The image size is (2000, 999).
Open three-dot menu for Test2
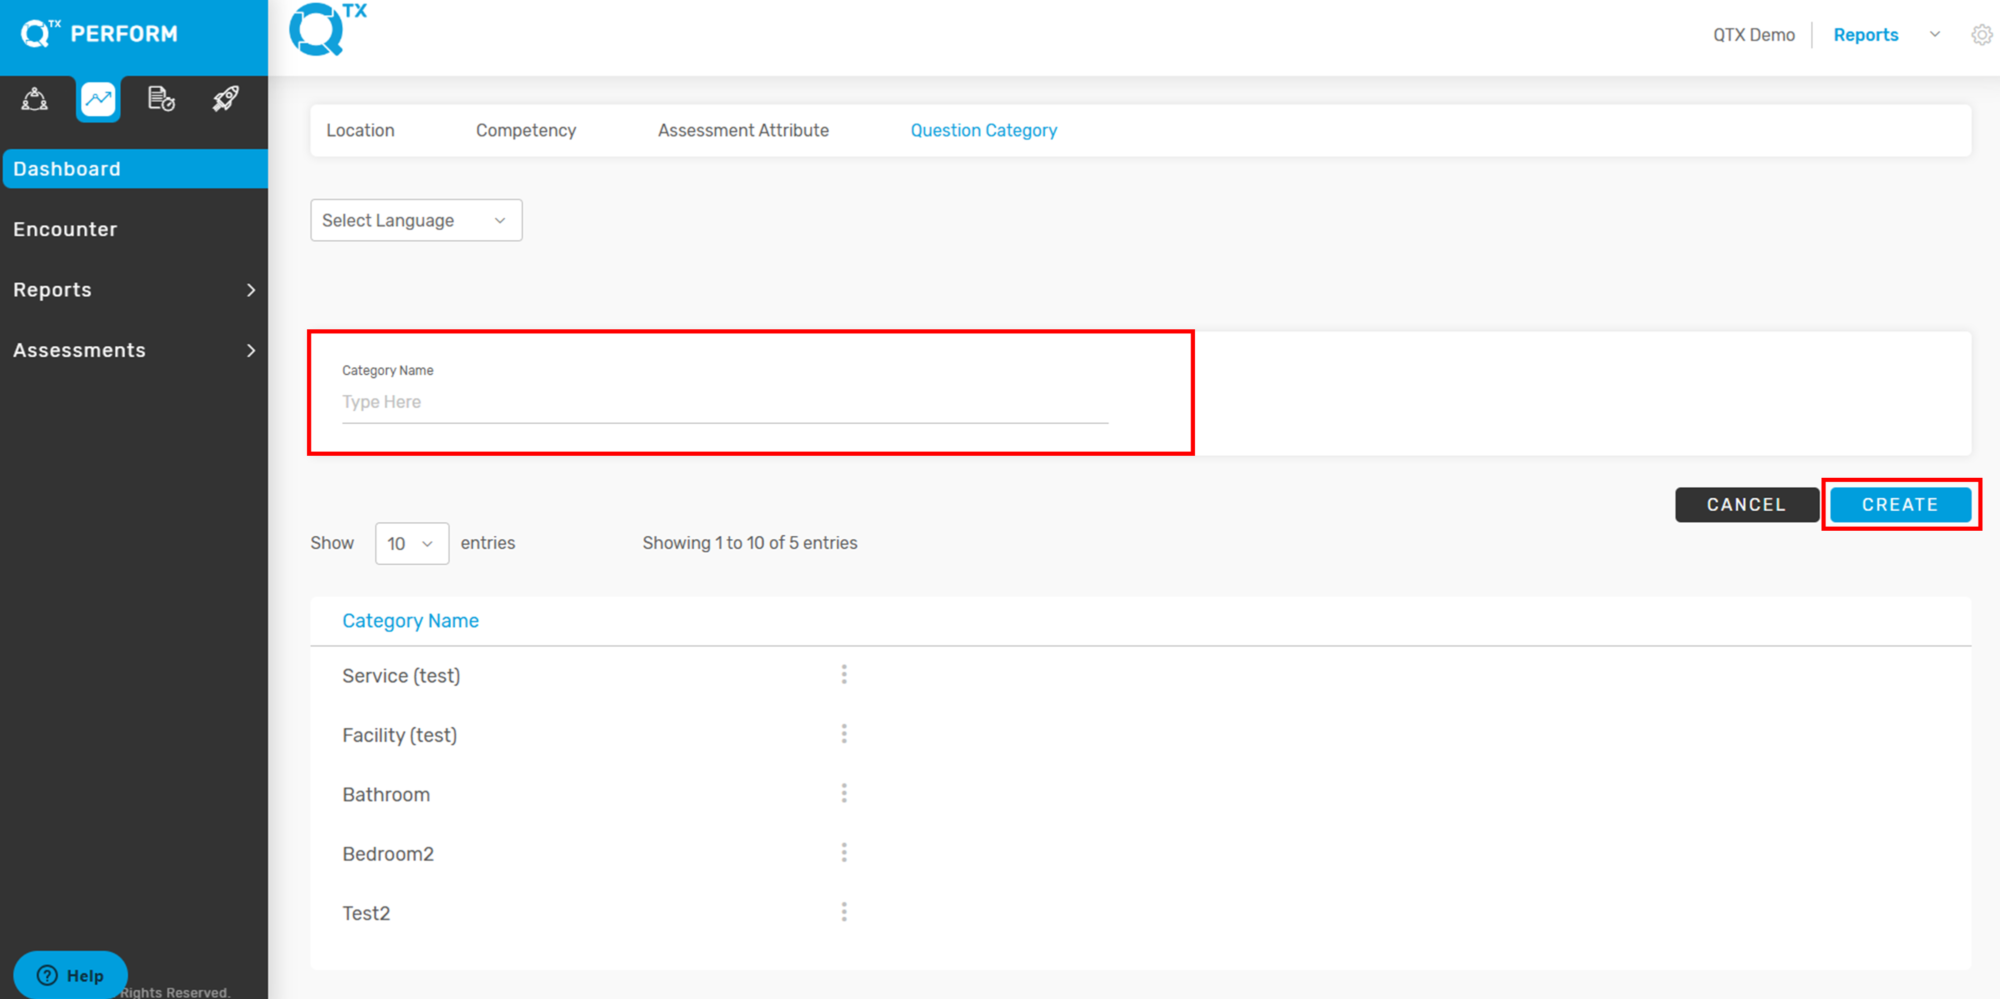coord(844,913)
